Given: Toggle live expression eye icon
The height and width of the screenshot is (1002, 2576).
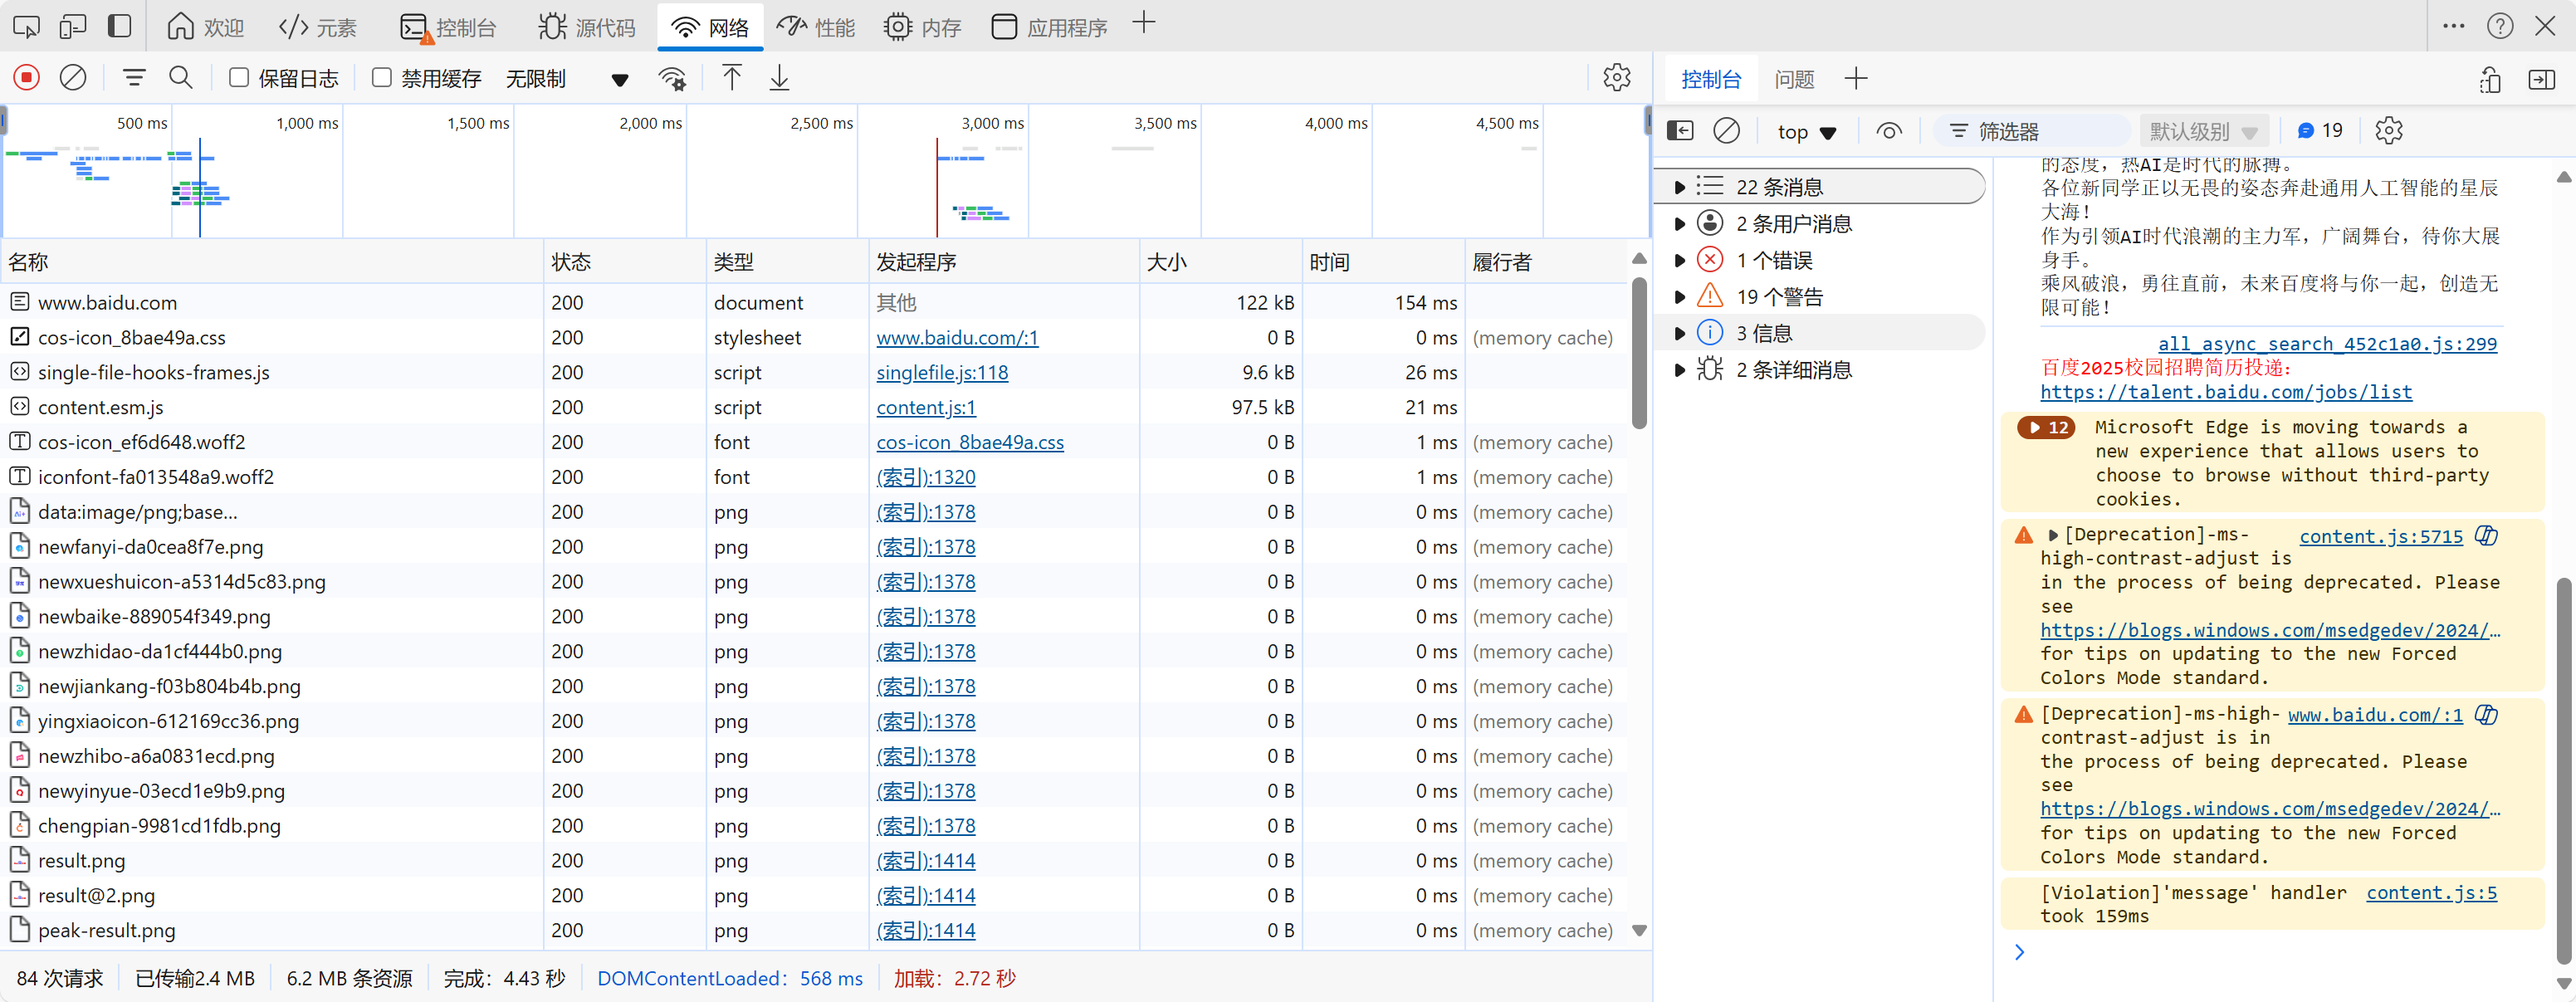Looking at the screenshot, I should (x=1889, y=130).
